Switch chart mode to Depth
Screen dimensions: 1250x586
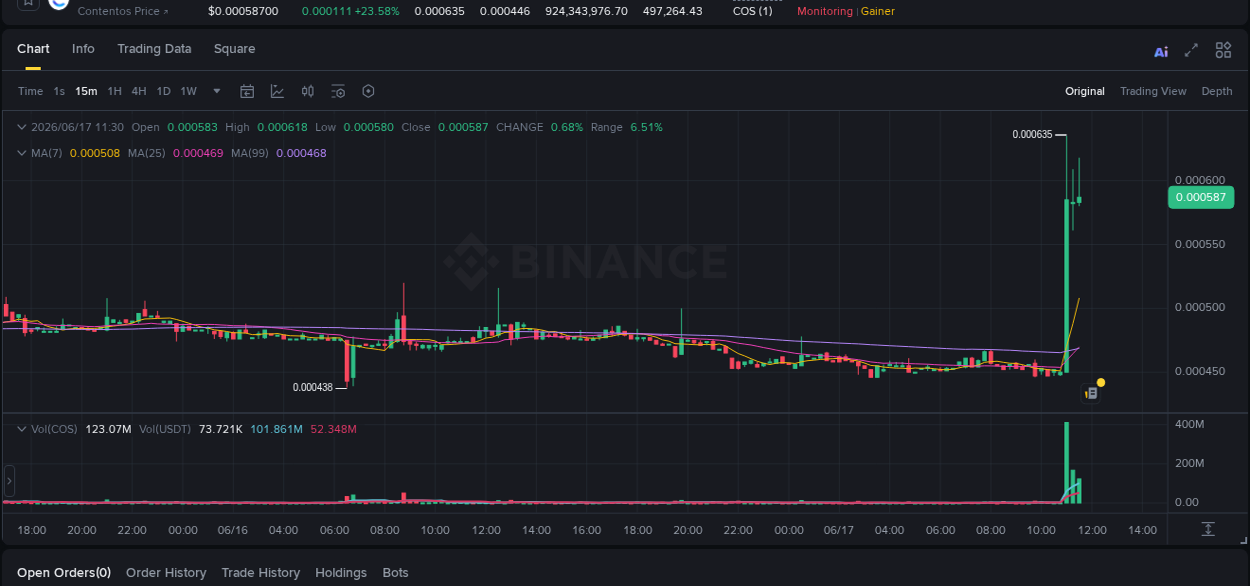(1217, 91)
